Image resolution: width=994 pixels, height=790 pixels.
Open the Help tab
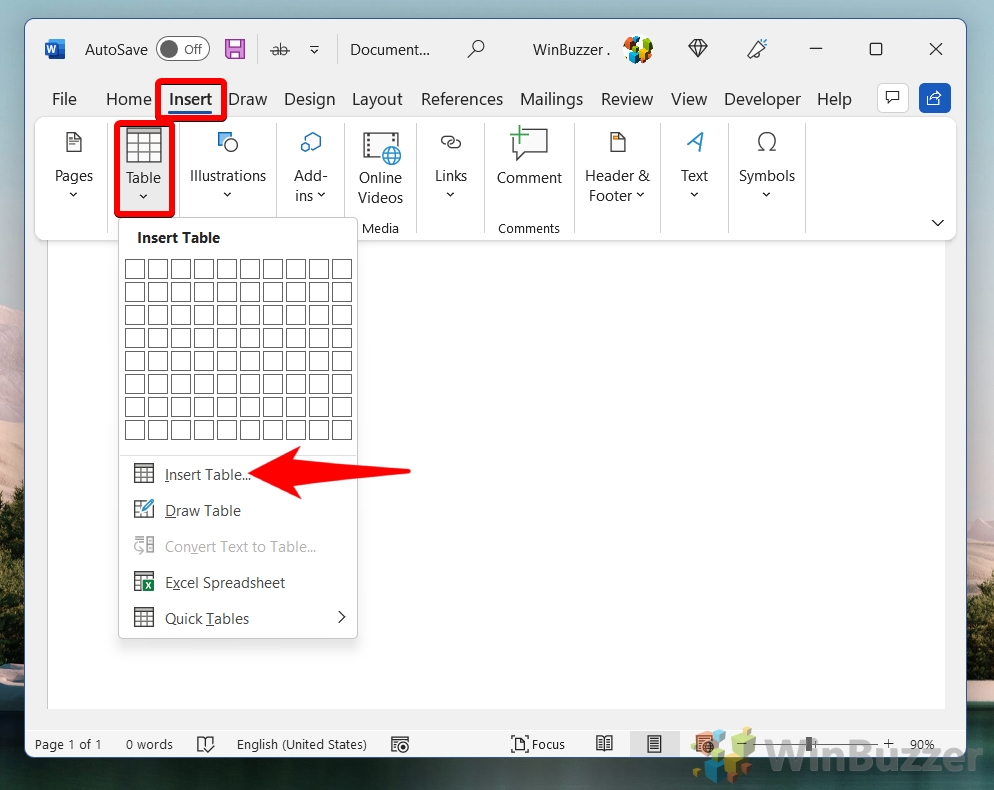(834, 99)
